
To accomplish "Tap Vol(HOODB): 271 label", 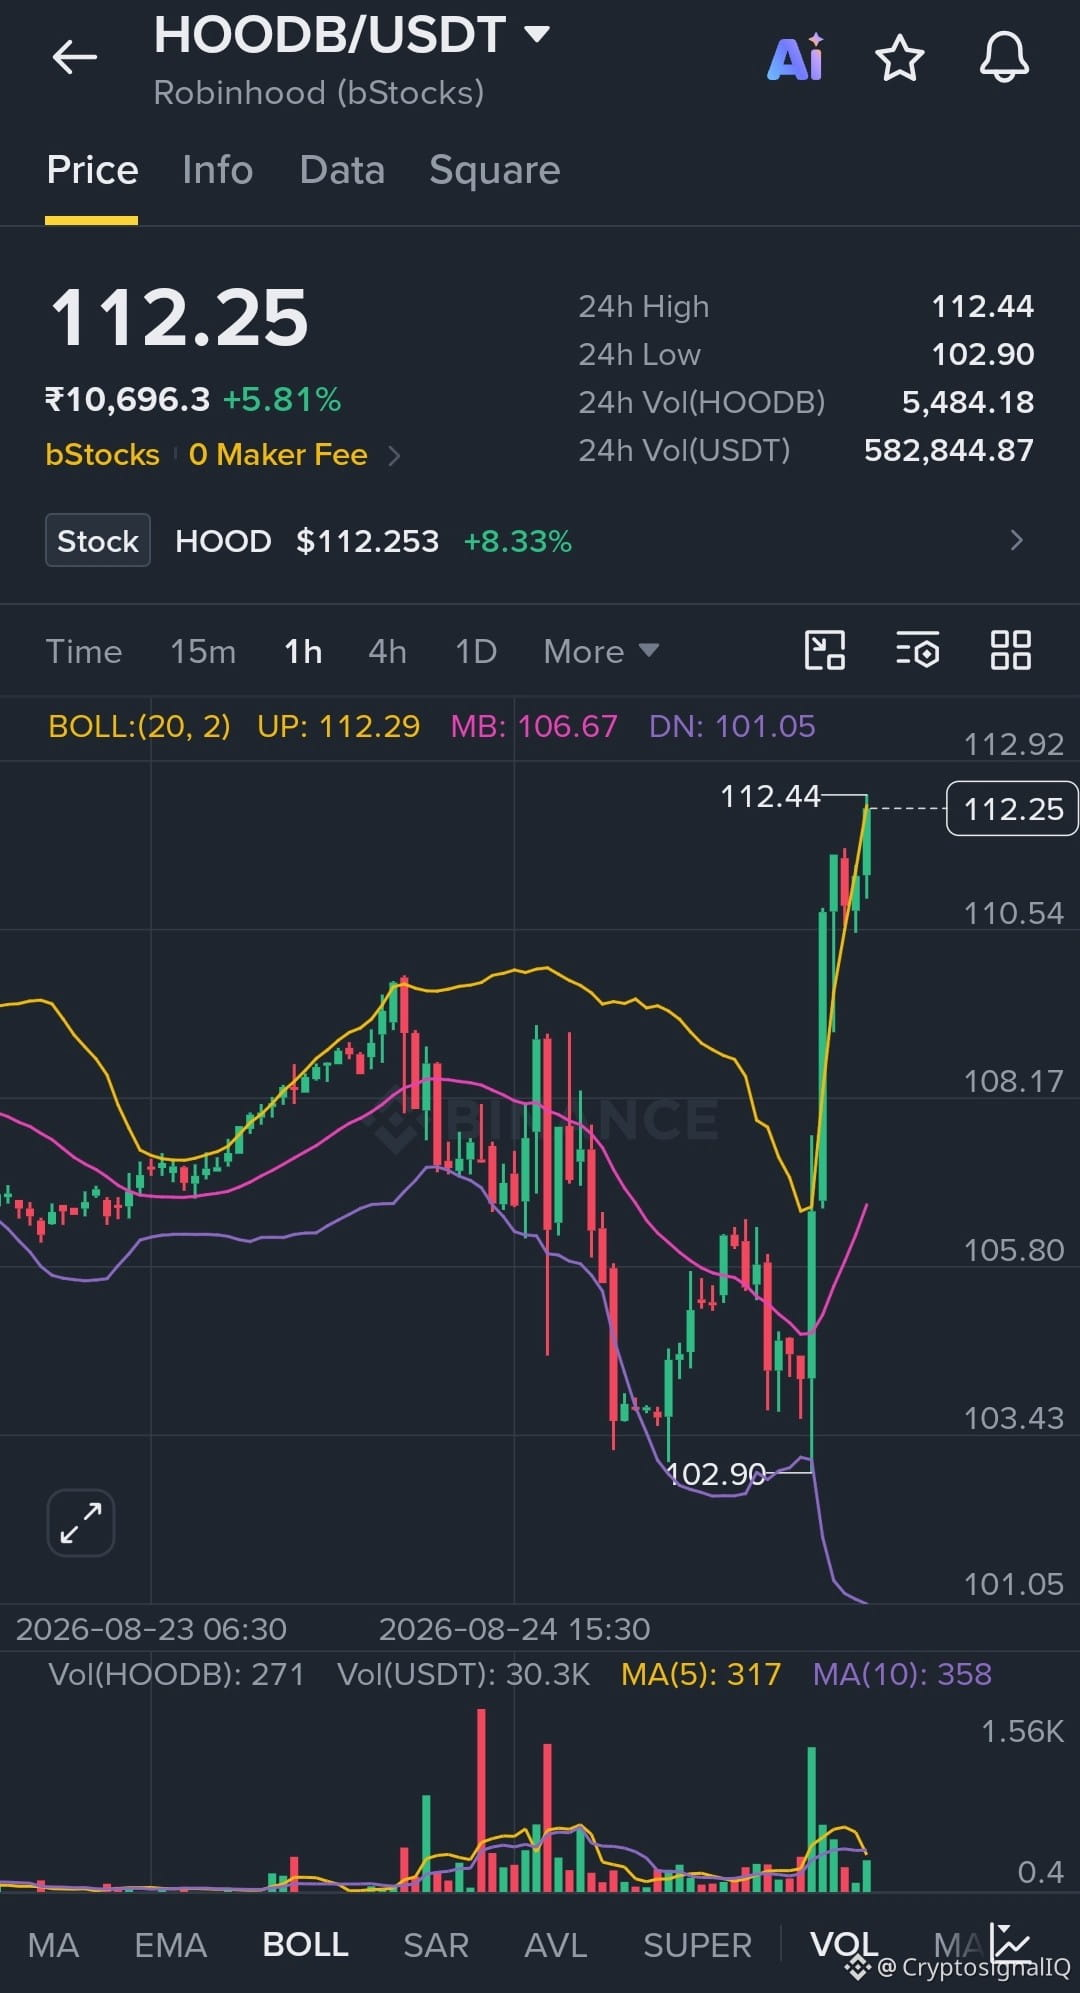I will tap(176, 1674).
